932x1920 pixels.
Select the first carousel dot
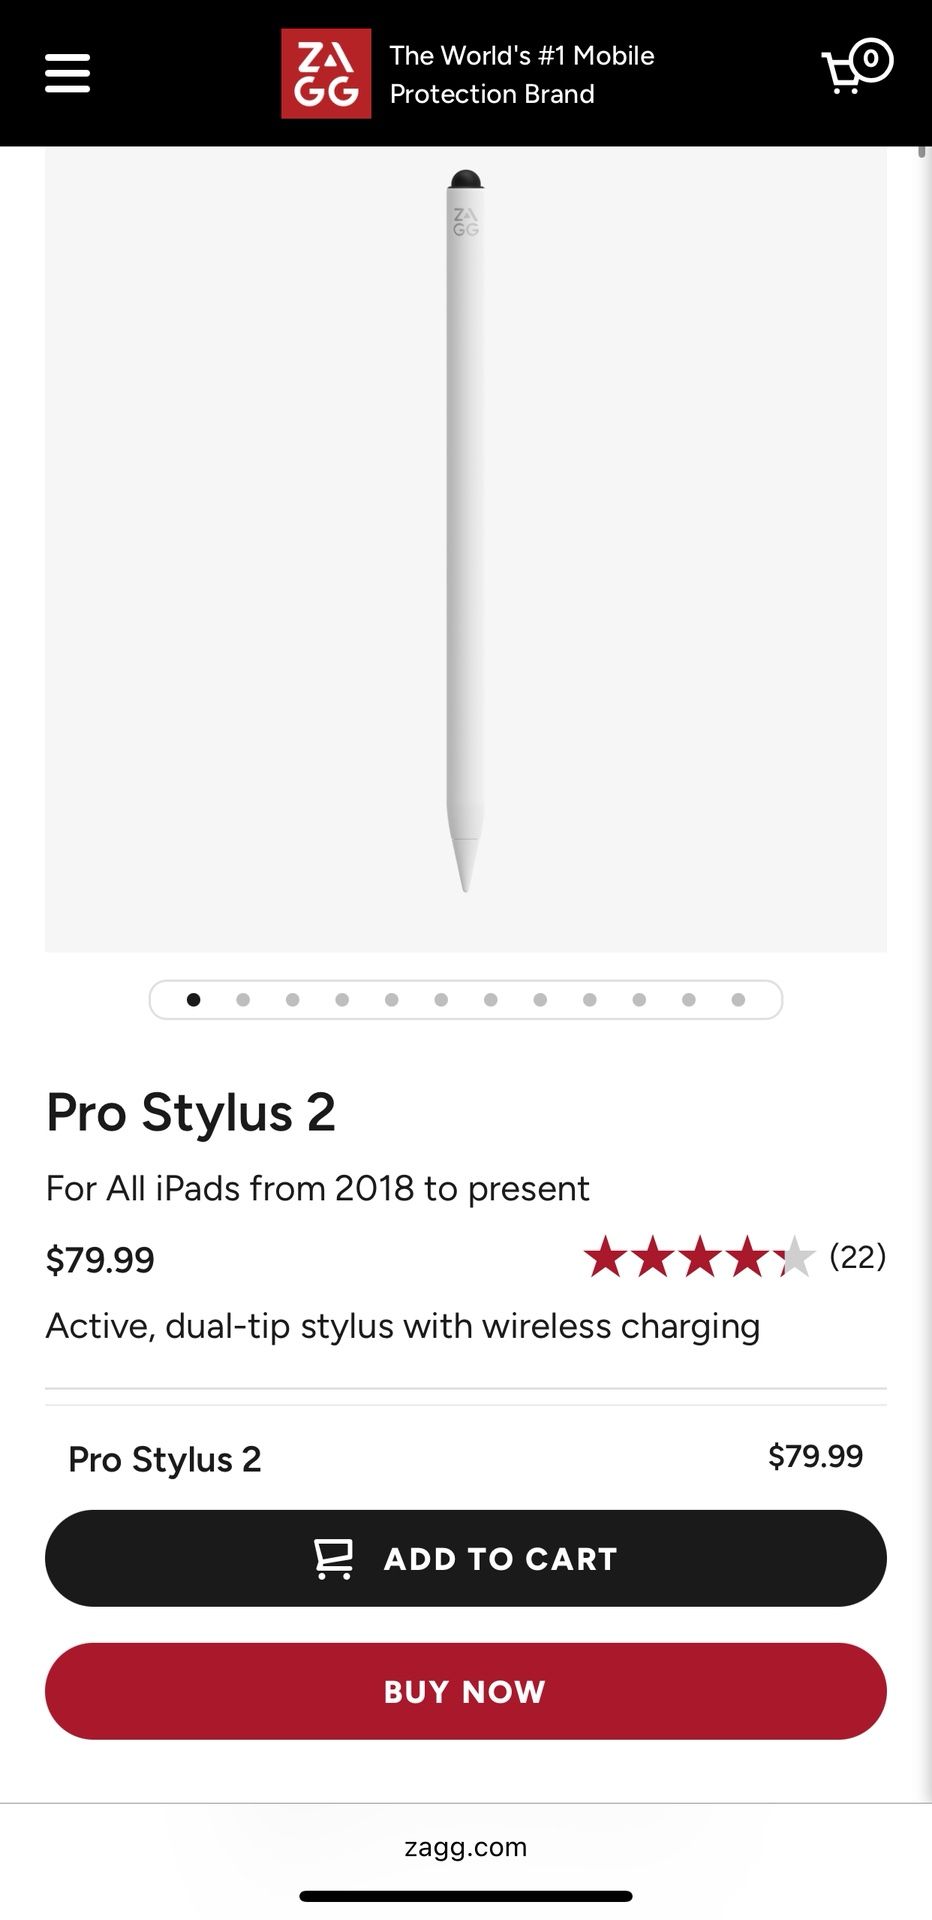coord(194,999)
